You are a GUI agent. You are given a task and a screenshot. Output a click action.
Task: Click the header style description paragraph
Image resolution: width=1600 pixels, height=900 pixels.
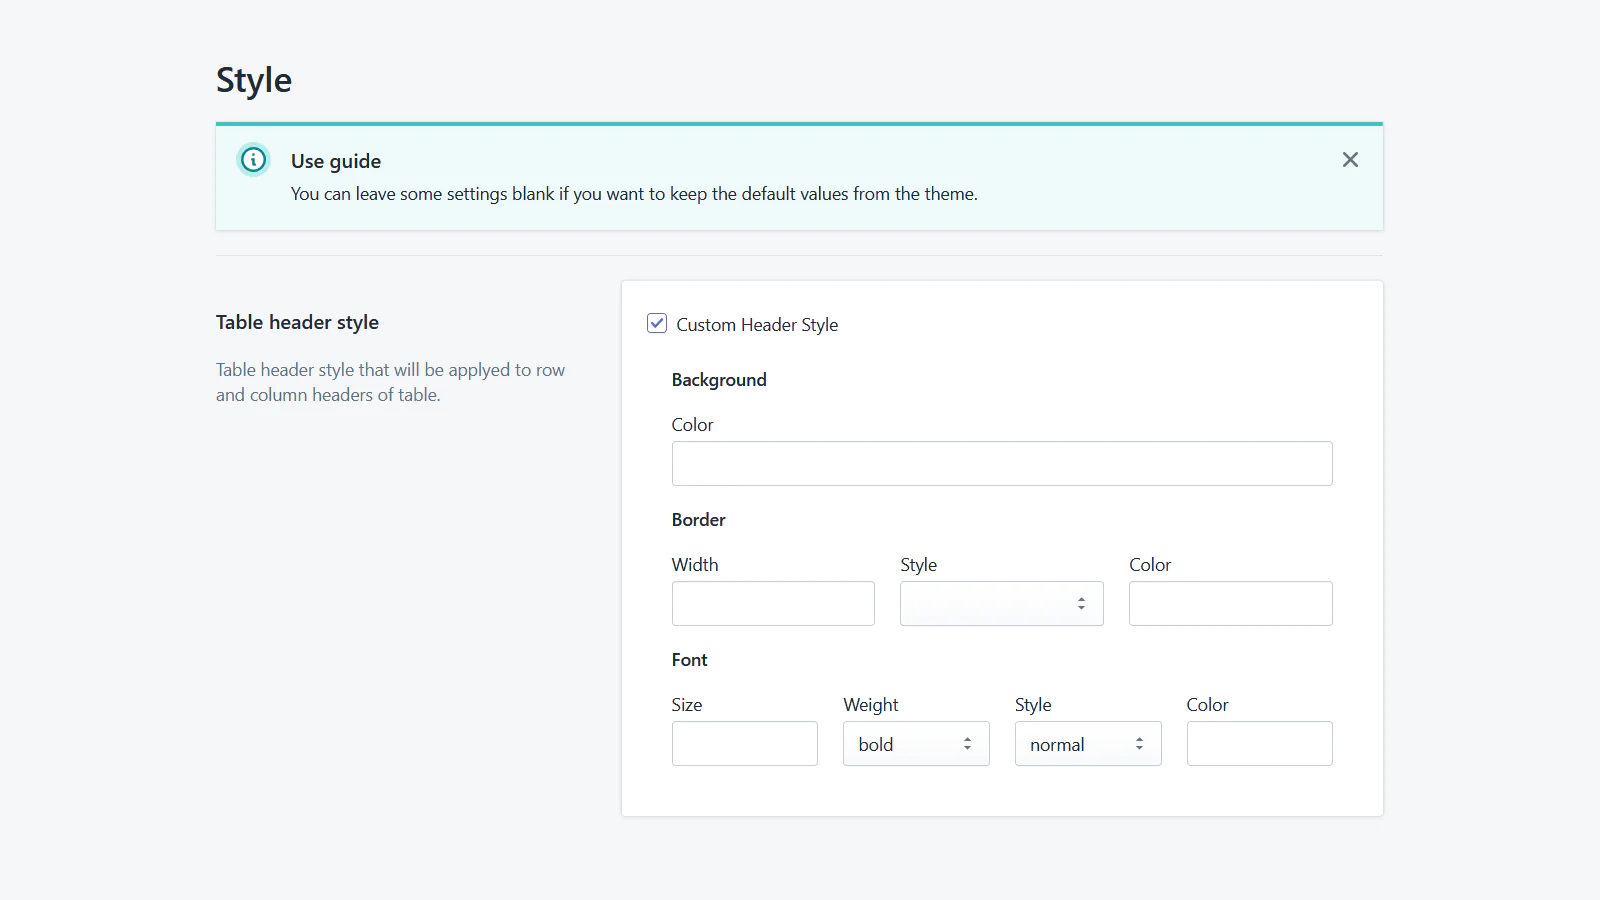tap(390, 382)
